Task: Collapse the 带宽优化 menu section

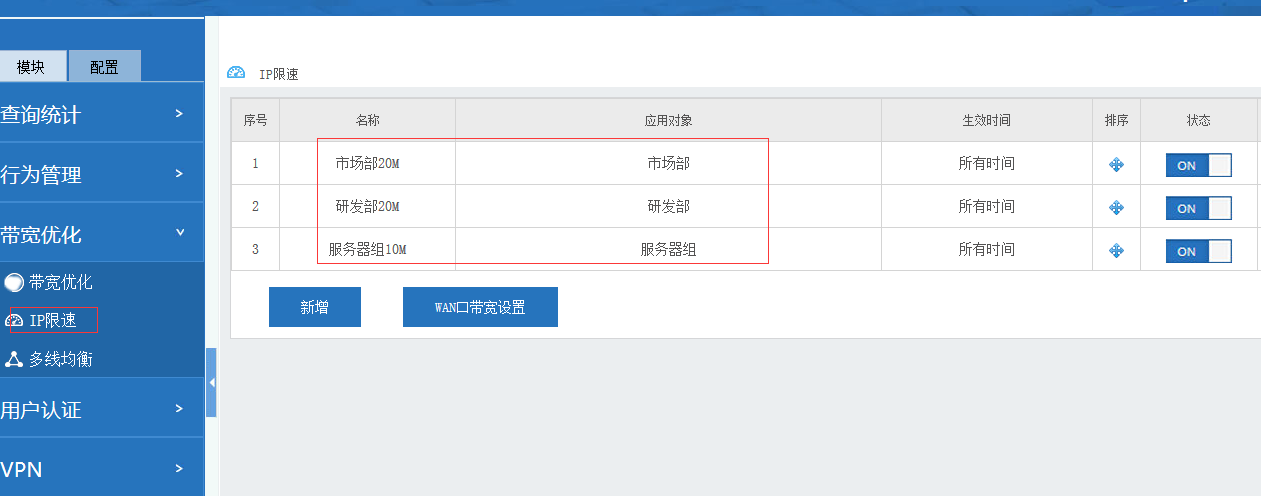Action: (100, 234)
